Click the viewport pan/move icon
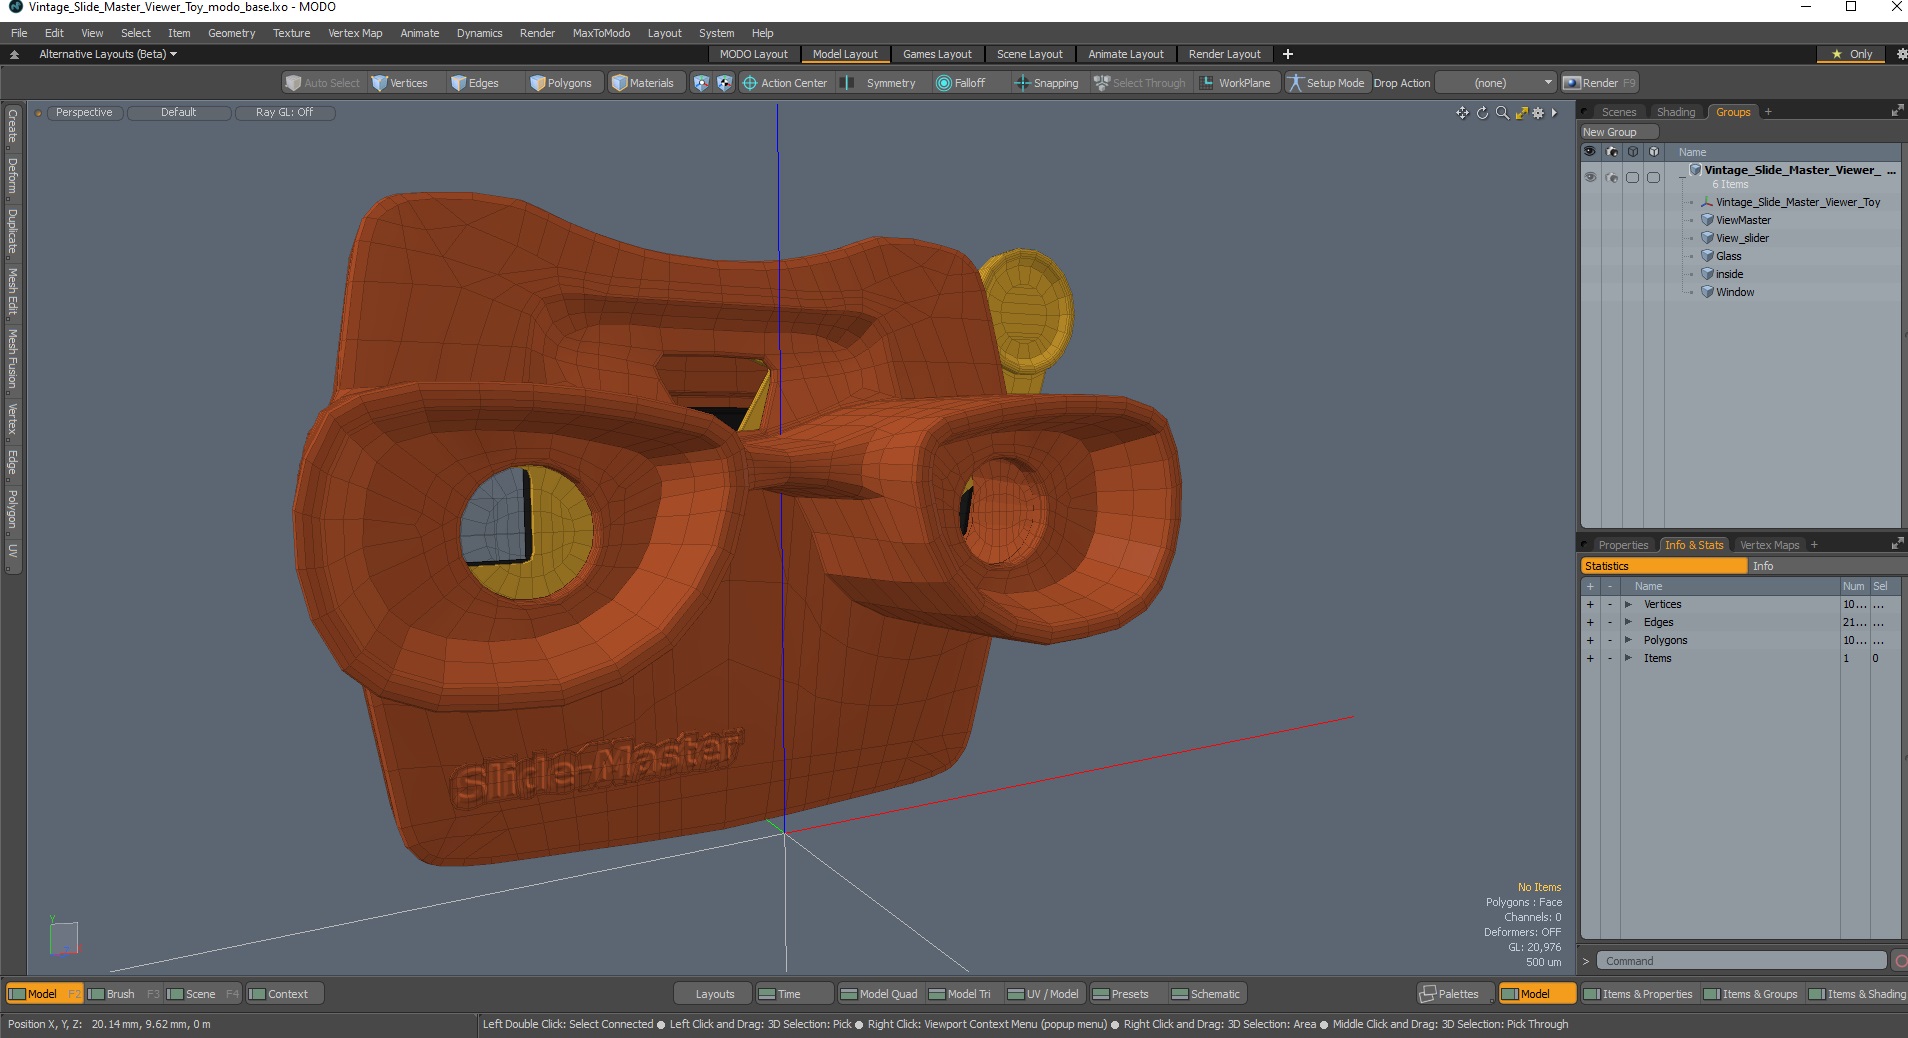 coord(1462,113)
